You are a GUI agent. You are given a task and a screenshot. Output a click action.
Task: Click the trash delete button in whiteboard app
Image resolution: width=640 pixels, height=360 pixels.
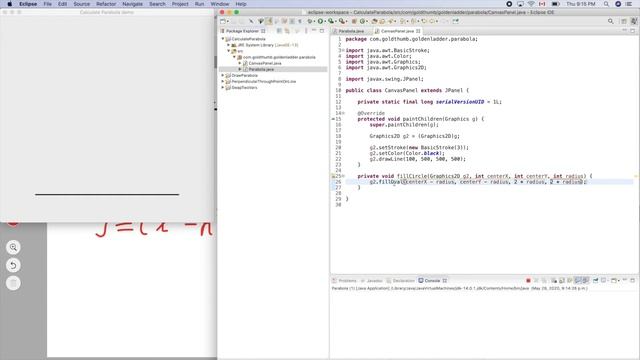click(x=13, y=283)
